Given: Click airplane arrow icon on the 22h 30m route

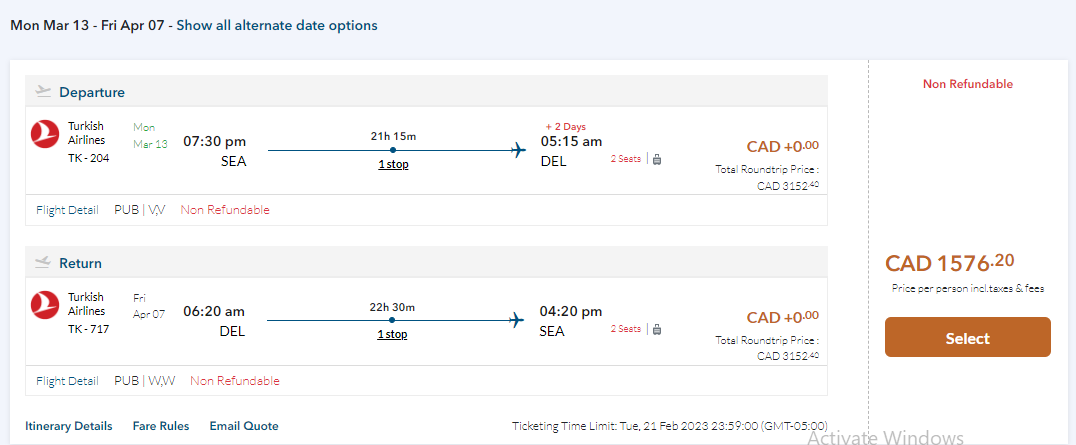Looking at the screenshot, I should click(x=518, y=321).
